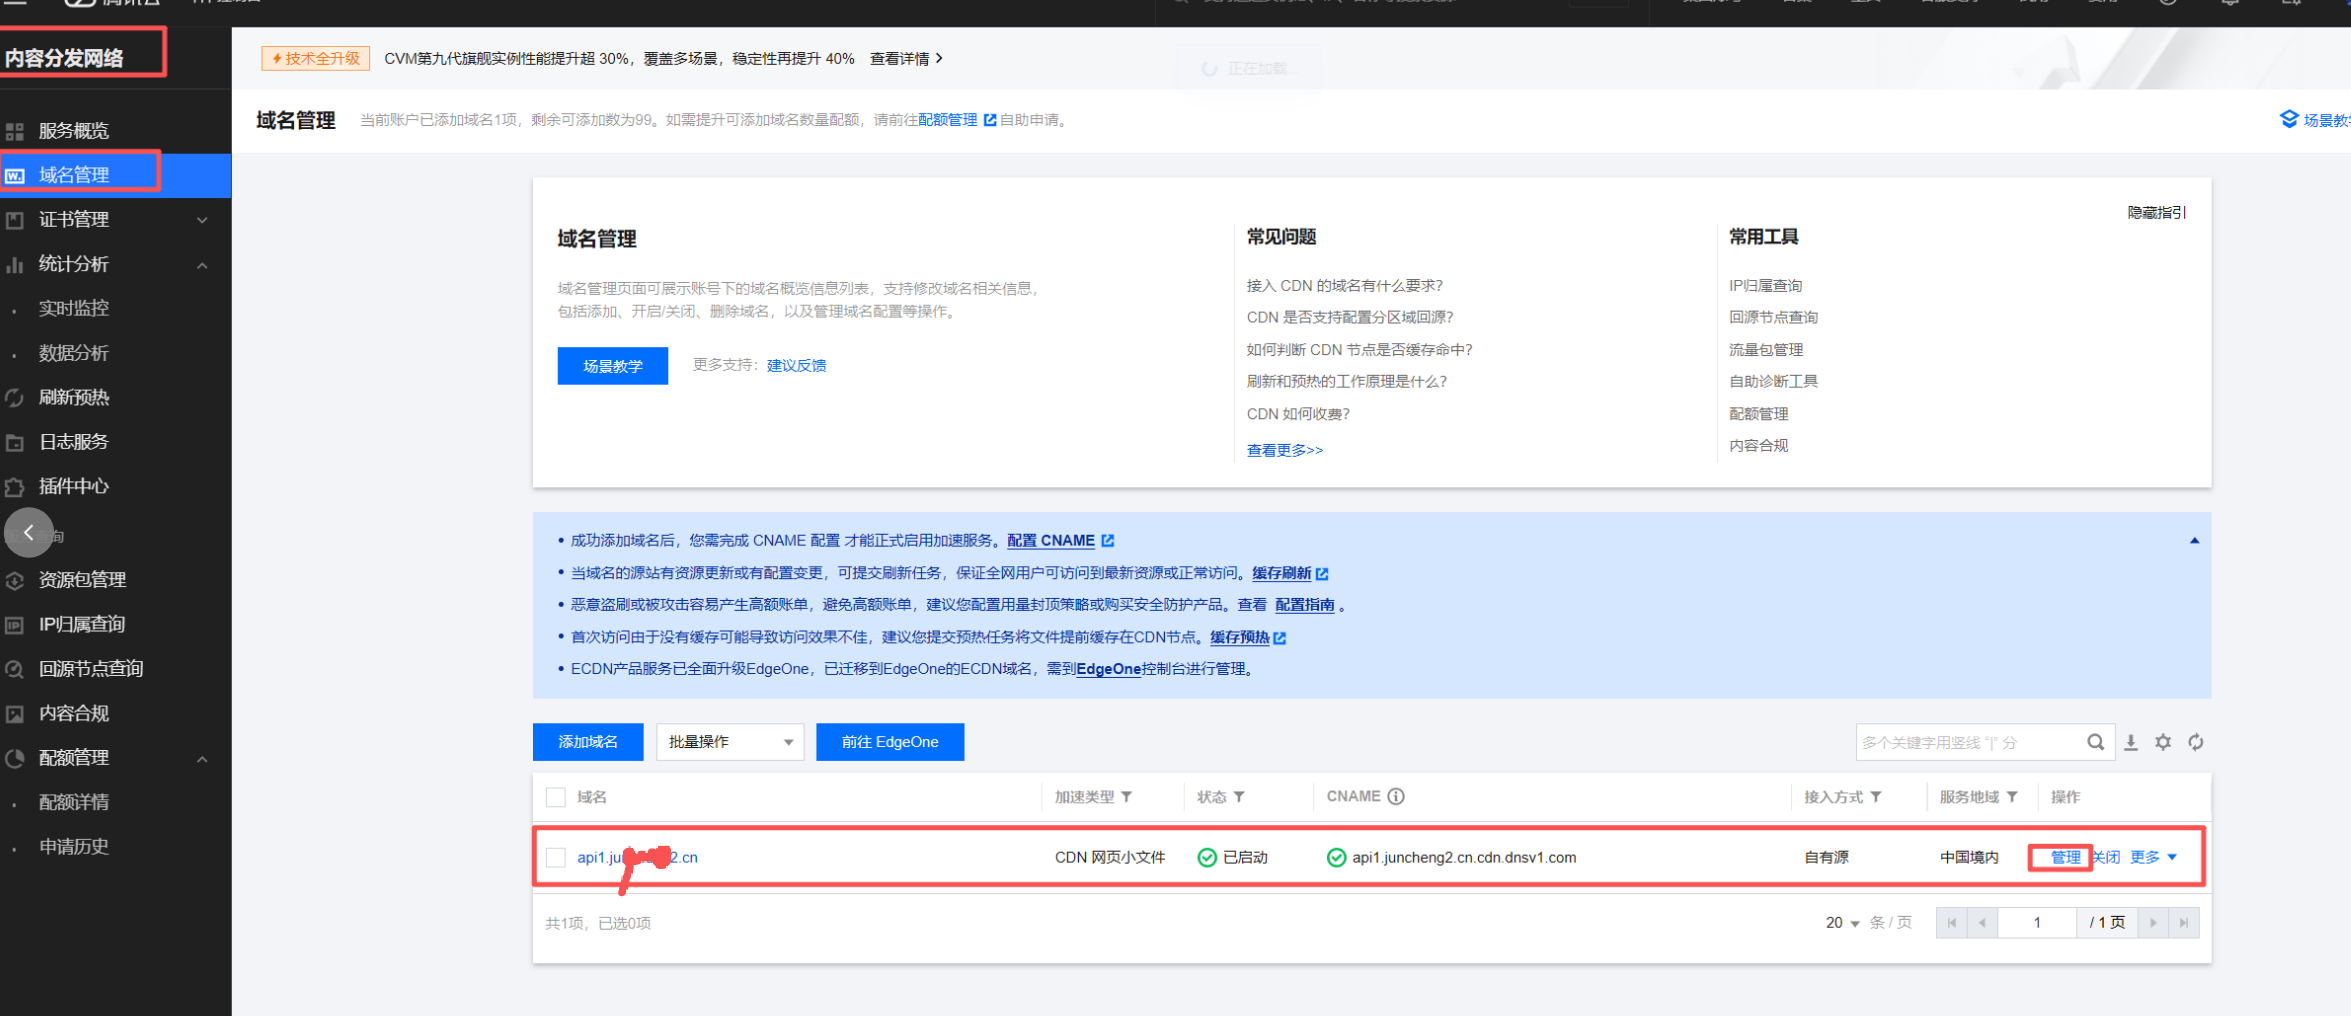Click the magnifier search icon in search box
This screenshot has height=1016, width=2351.
2096,742
